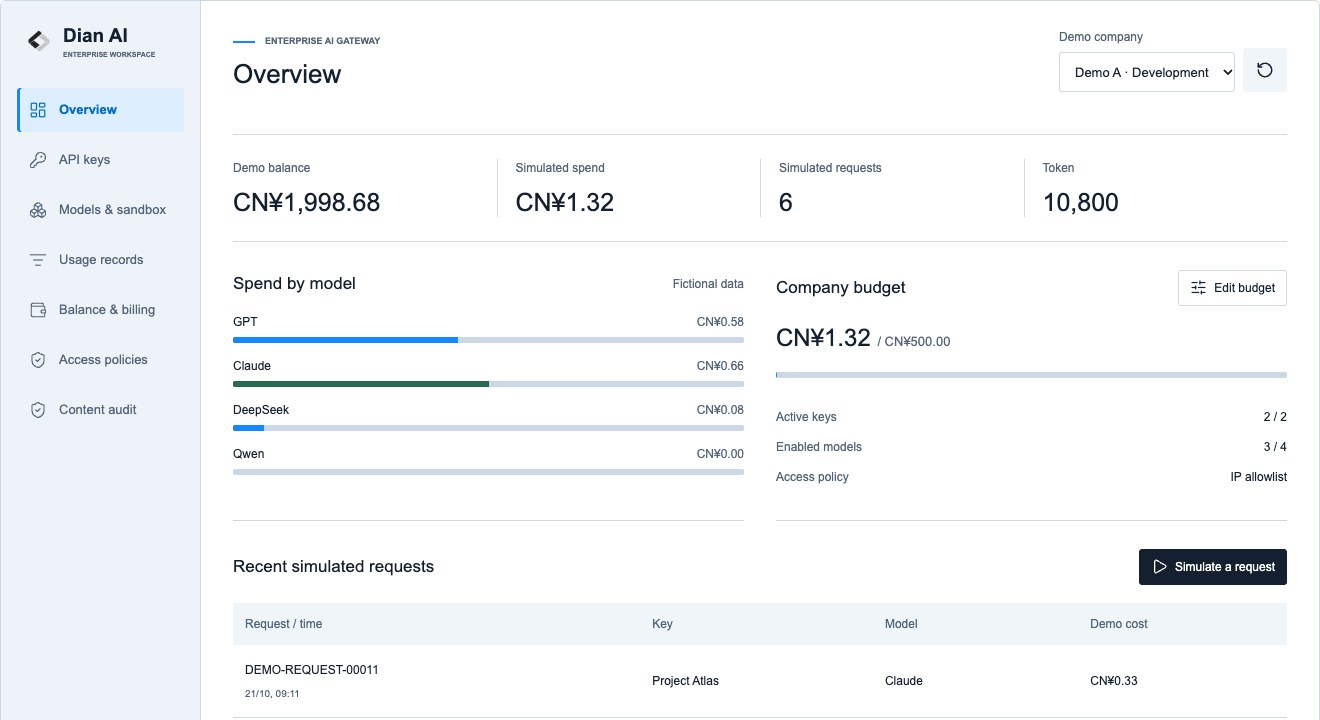The image size is (1320, 720).
Task: Click the CN¥0.33 demo cost cell
Action: point(1114,681)
